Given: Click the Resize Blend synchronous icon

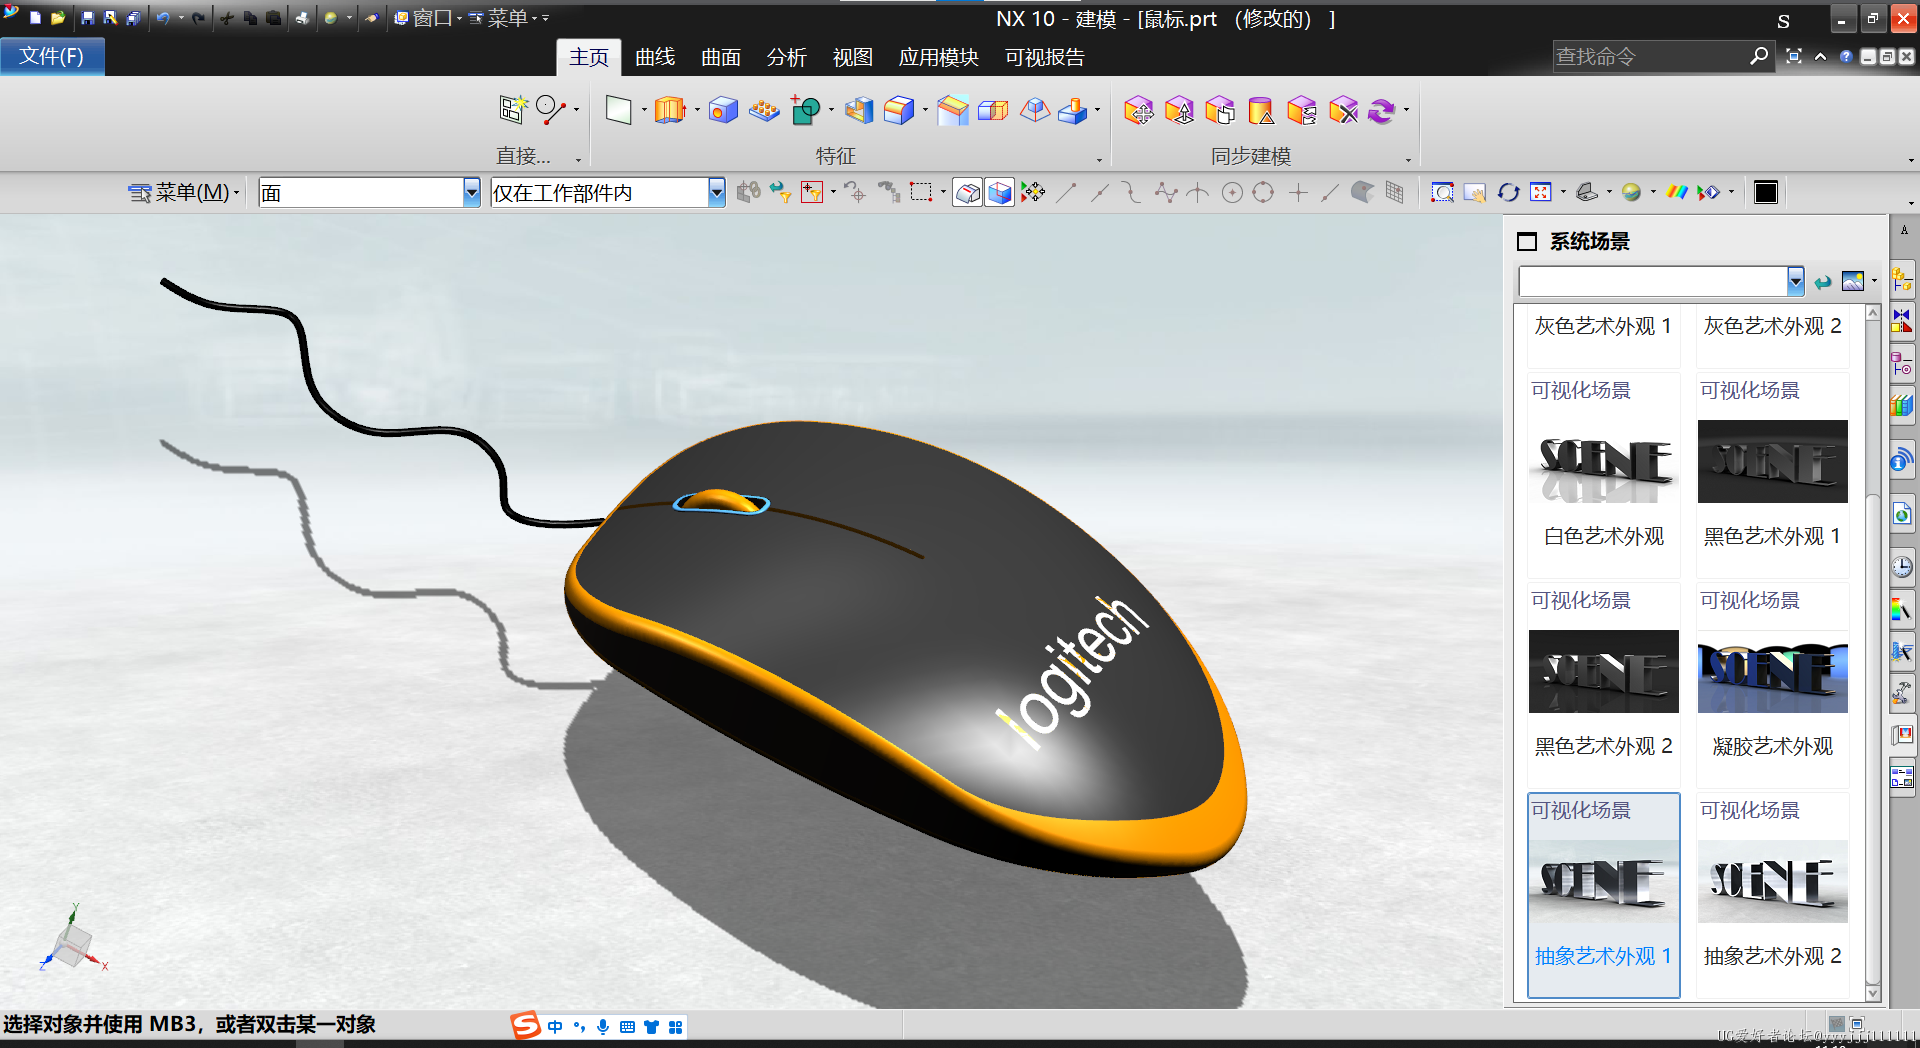Looking at the screenshot, I should tap(1262, 110).
